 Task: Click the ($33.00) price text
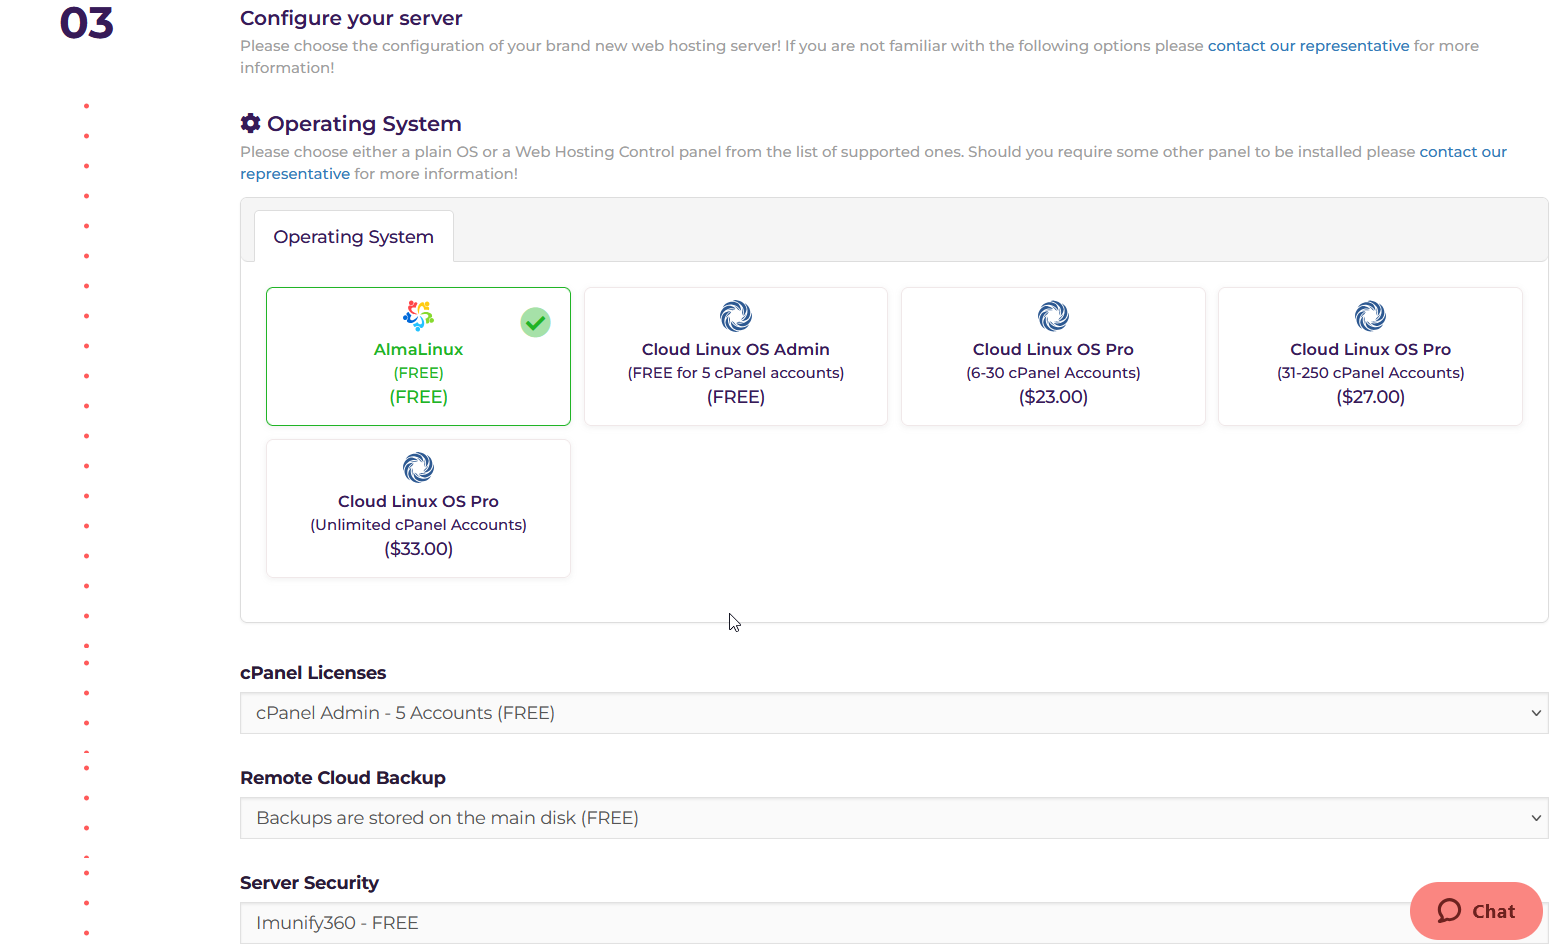tap(418, 549)
